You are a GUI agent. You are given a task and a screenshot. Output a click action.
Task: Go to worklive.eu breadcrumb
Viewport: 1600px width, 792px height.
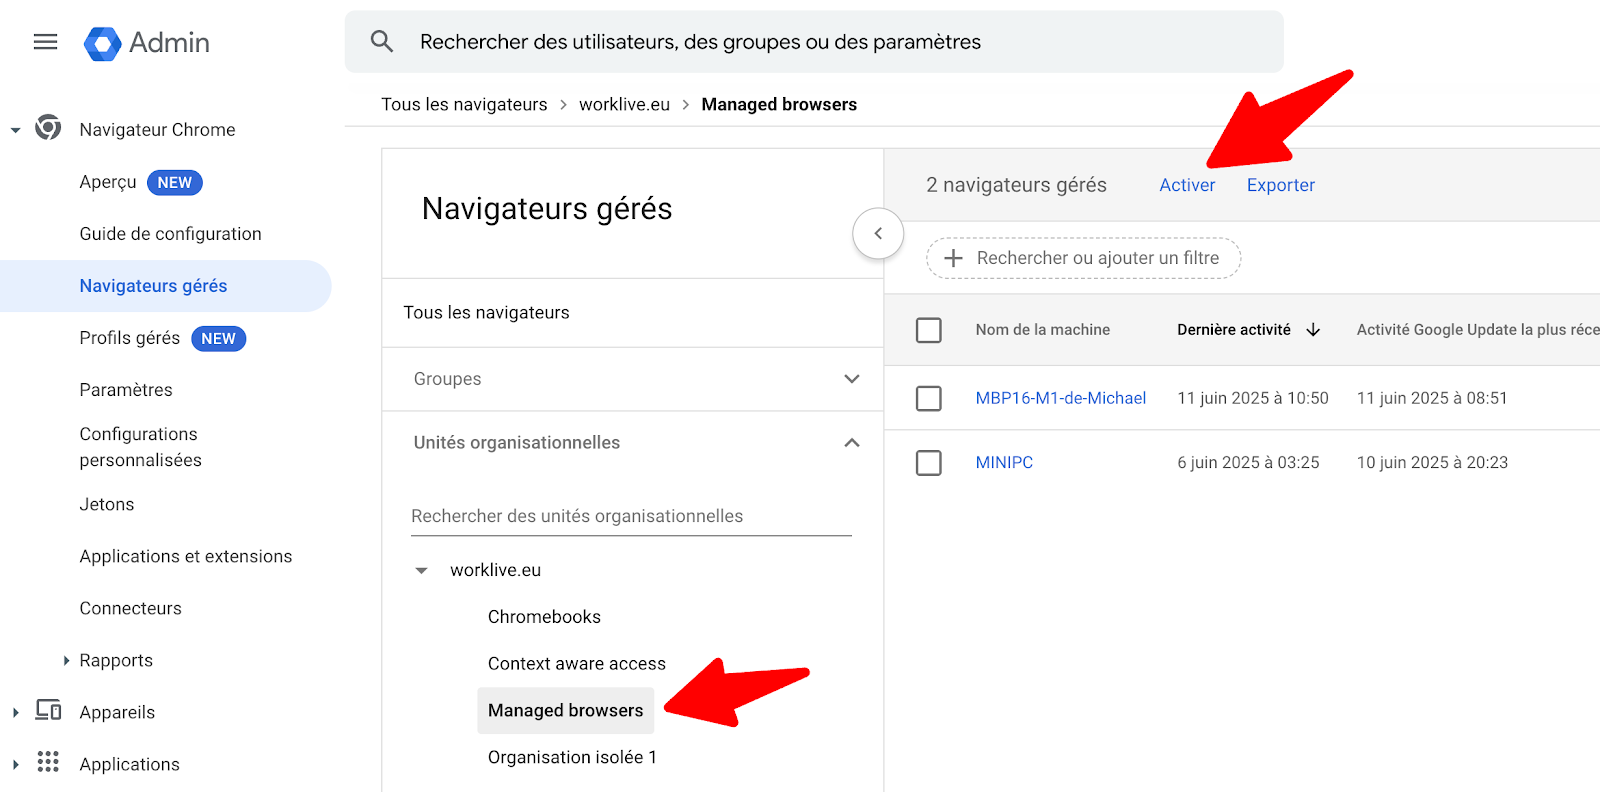tap(624, 104)
